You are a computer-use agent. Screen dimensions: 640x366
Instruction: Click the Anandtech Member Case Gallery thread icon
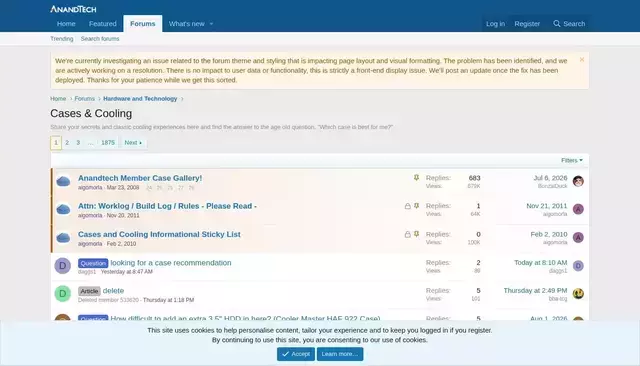pos(63,181)
